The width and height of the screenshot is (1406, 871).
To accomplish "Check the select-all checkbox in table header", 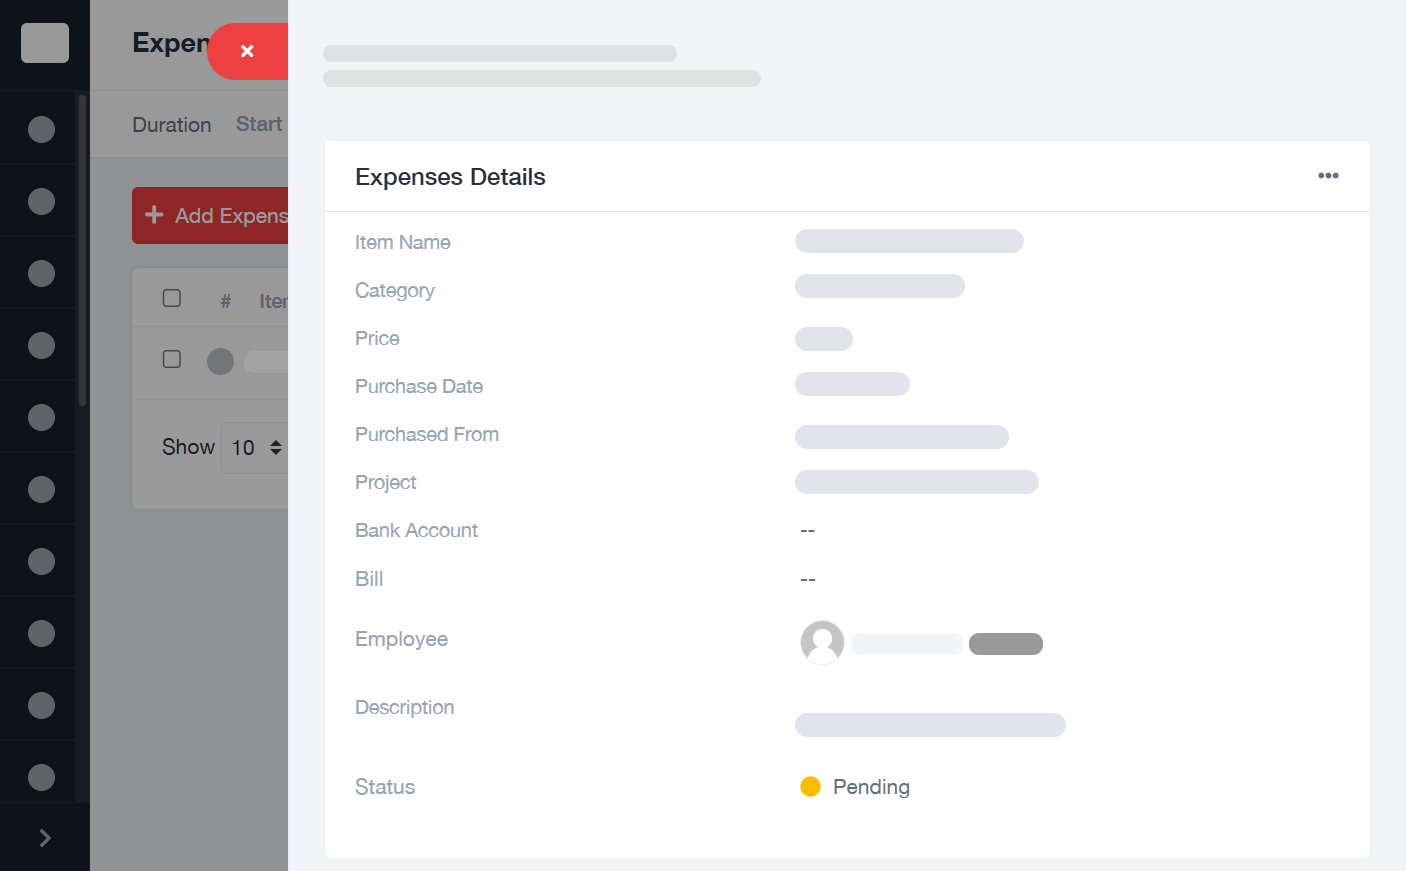I will pyautogui.click(x=171, y=297).
